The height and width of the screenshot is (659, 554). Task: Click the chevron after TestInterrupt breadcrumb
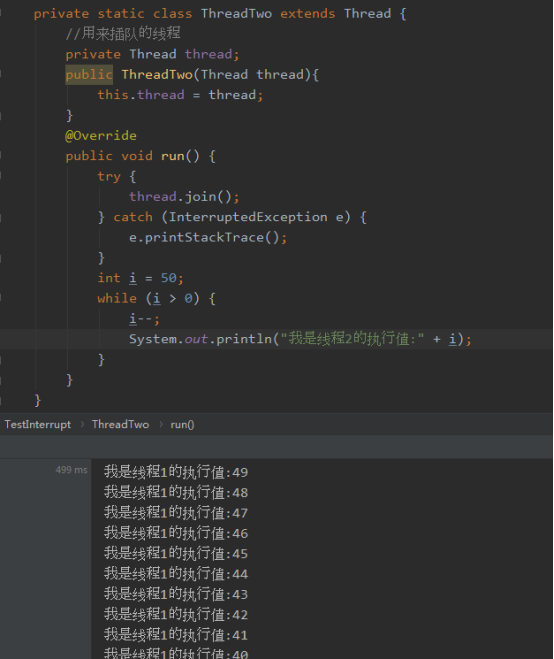pyautogui.click(x=82, y=424)
